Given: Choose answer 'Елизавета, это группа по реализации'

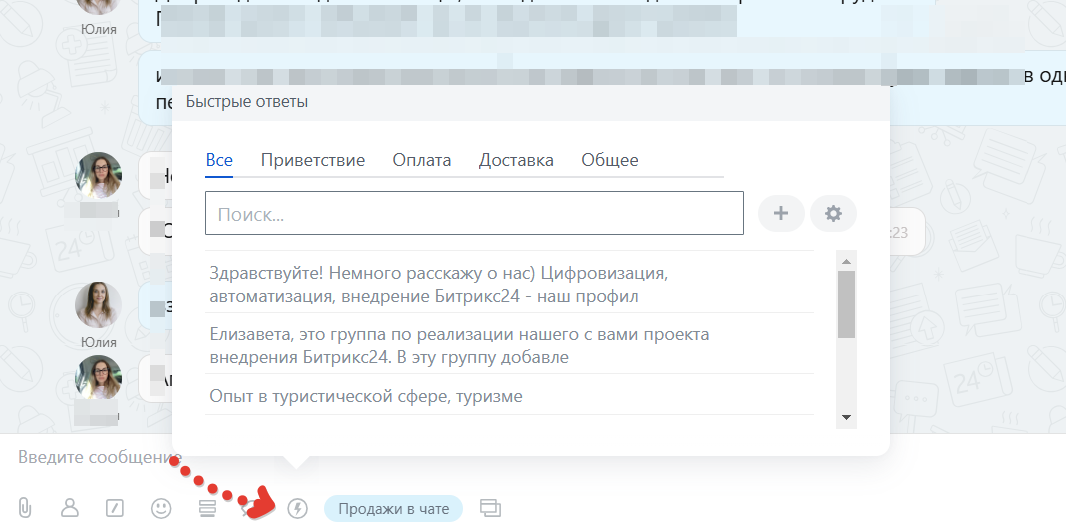Looking at the screenshot, I should pyautogui.click(x=509, y=345).
